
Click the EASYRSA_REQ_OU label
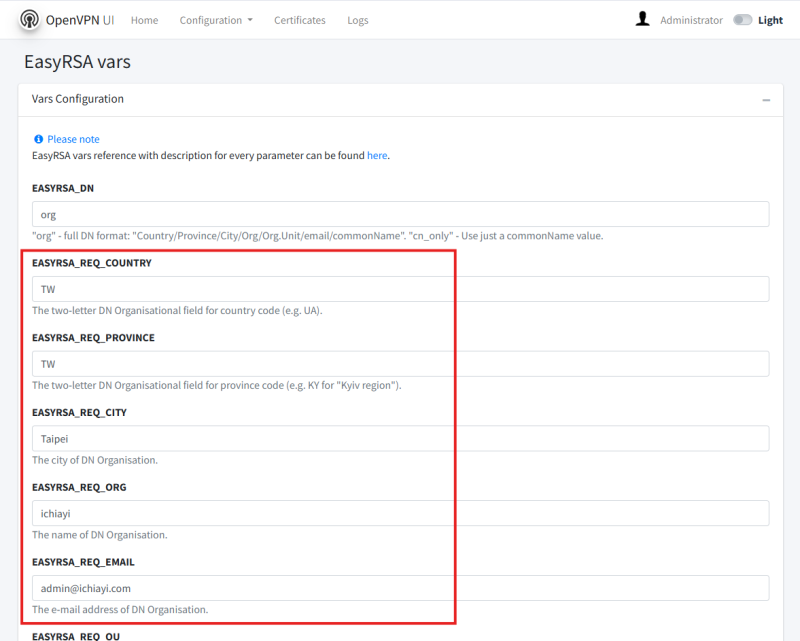pos(76,636)
